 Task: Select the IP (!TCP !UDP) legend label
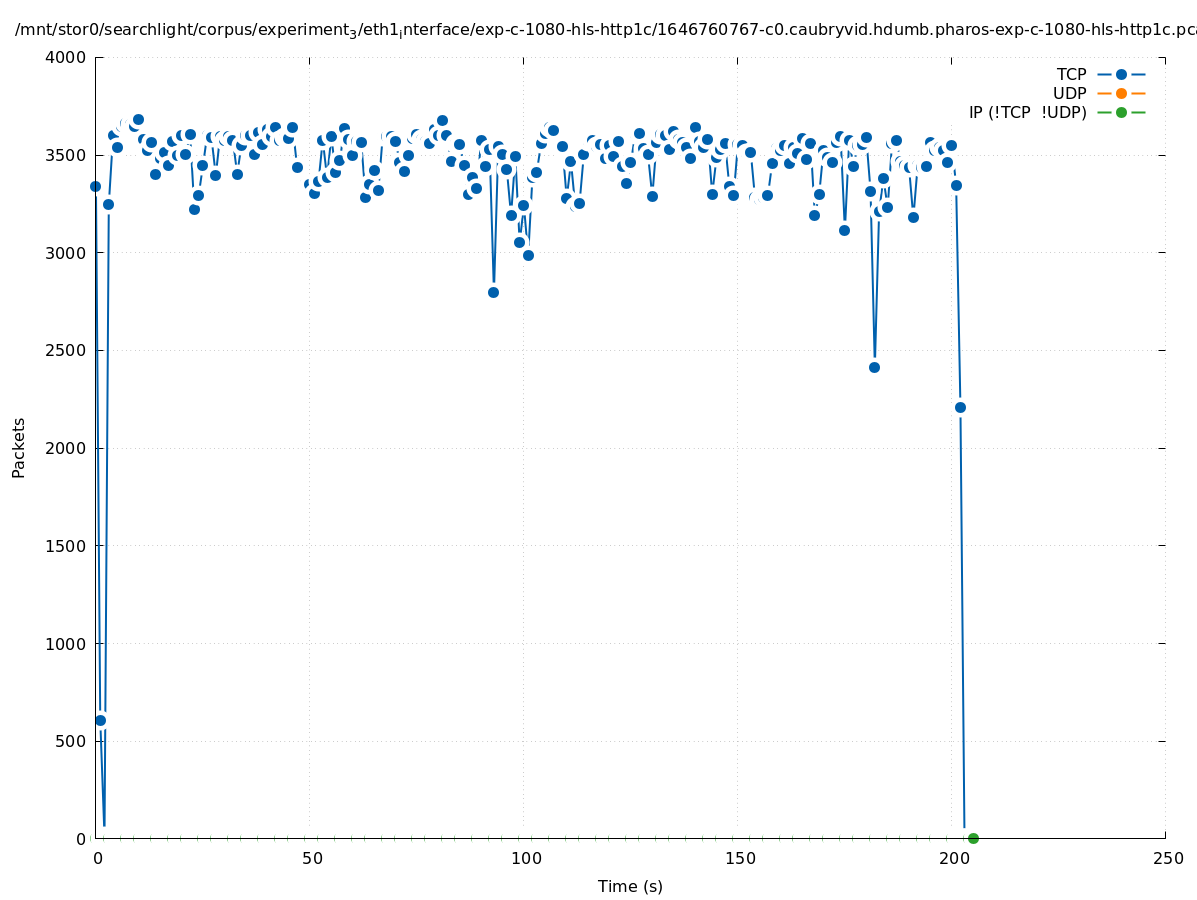tap(1027, 112)
